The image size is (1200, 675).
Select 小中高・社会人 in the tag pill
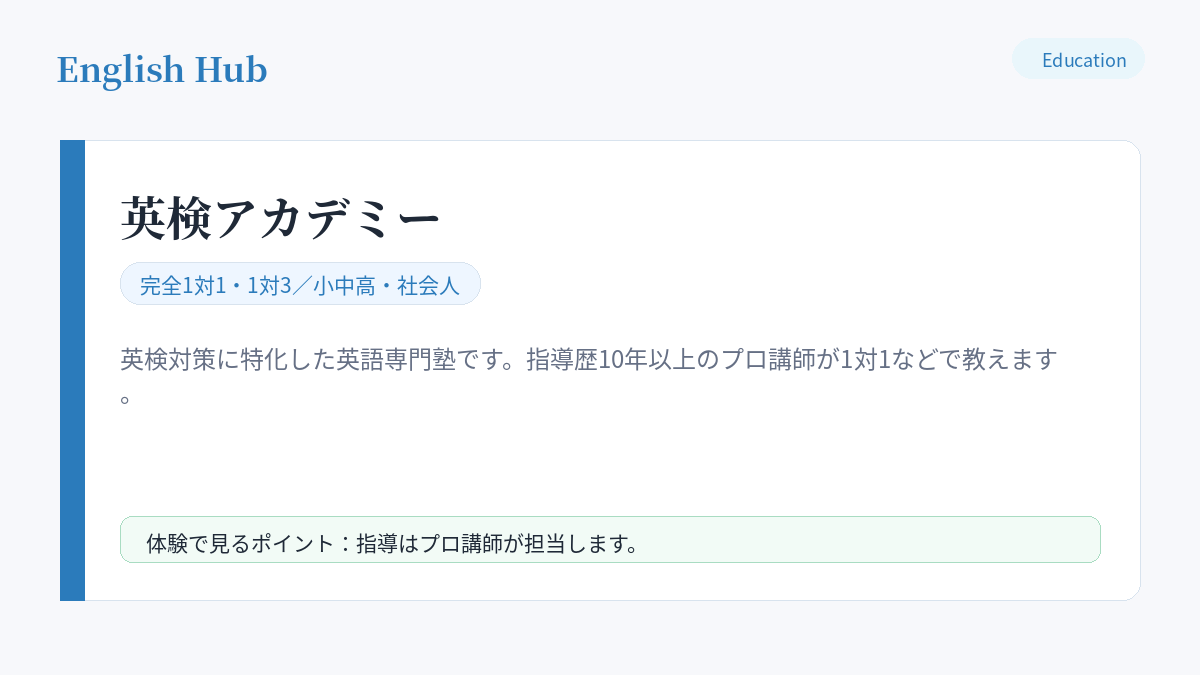tap(386, 285)
